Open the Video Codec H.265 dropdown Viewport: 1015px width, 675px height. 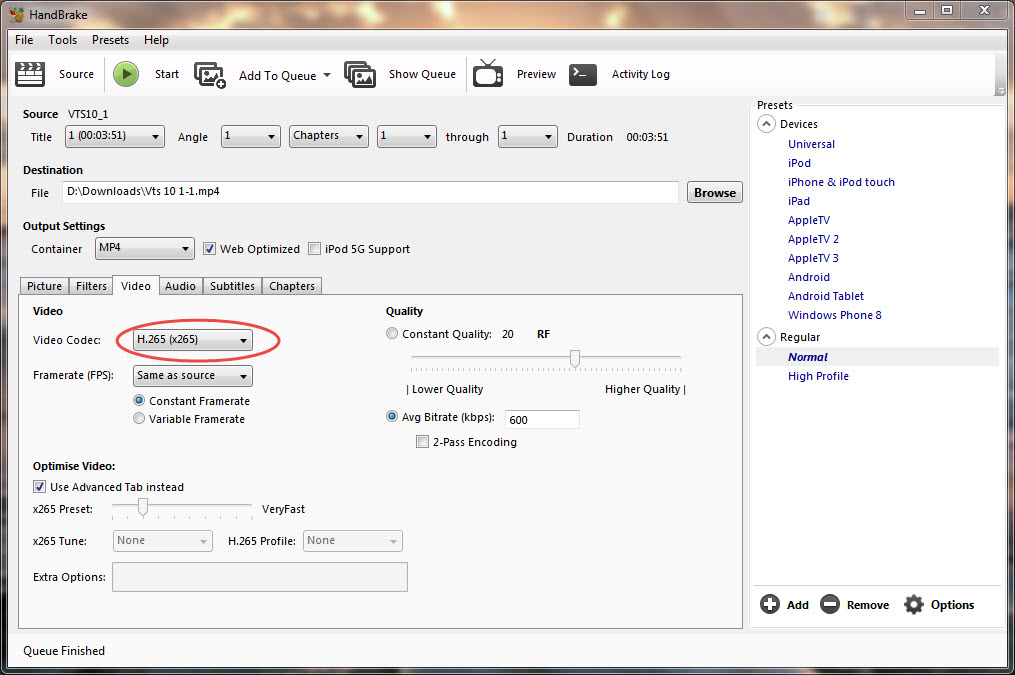[193, 340]
